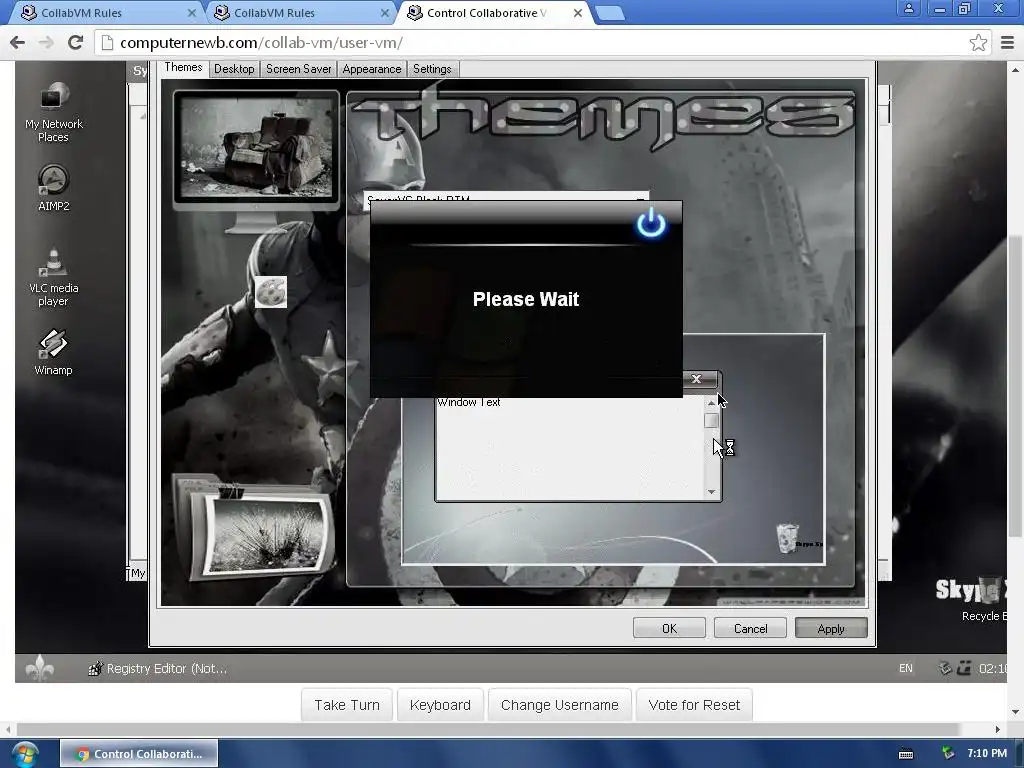1024x768 pixels.
Task: Click the up arrow of the preview window scrollbar
Action: [x=711, y=403]
